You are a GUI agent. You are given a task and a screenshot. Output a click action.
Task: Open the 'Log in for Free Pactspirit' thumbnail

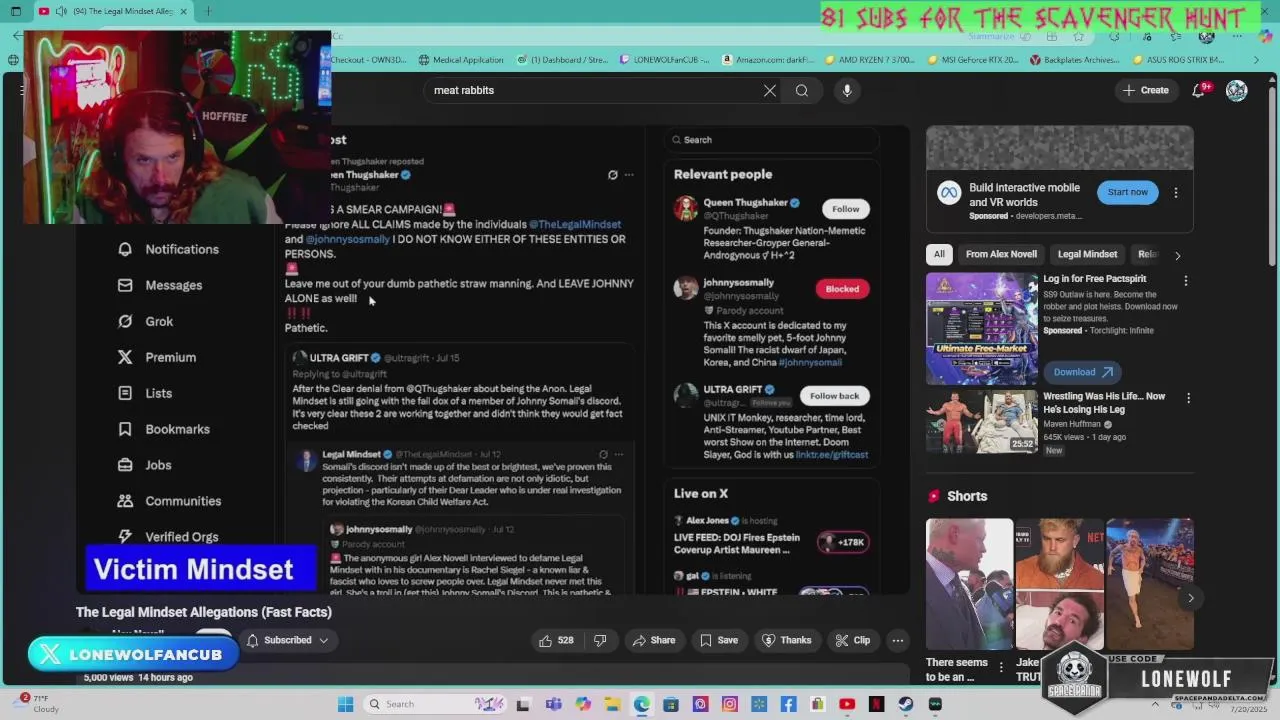(x=981, y=328)
